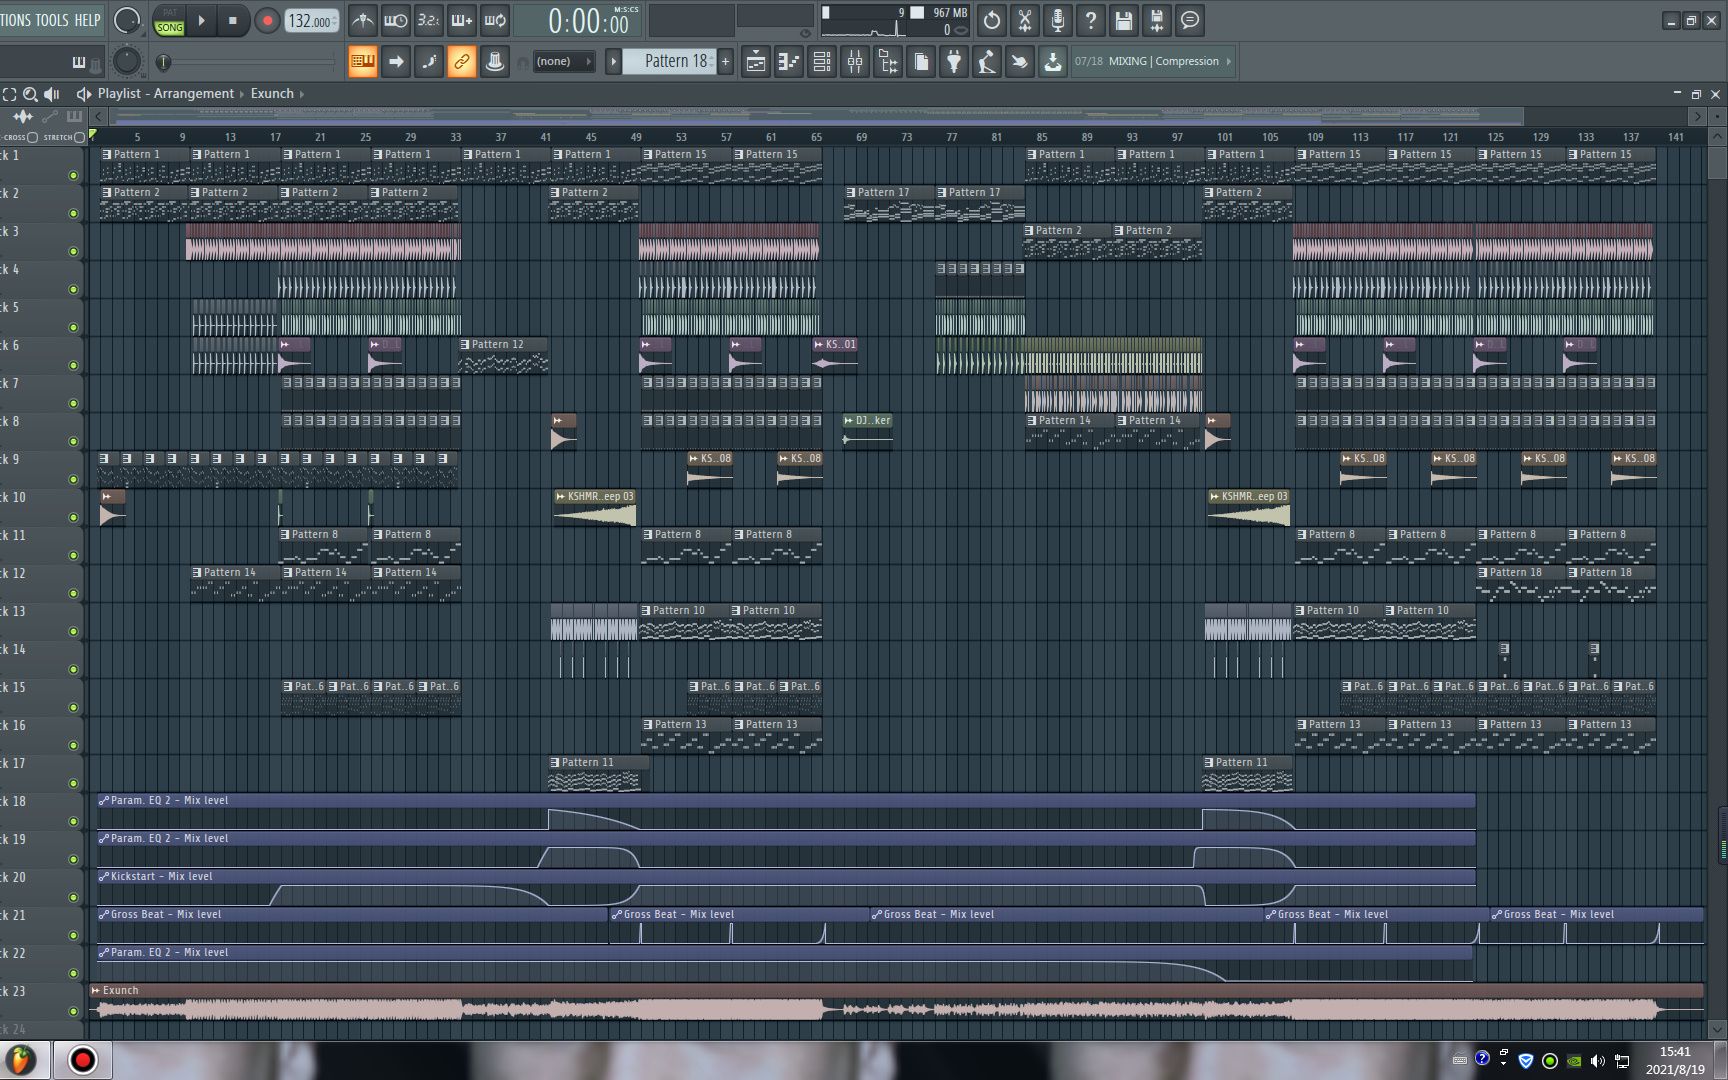Open the Mixer view icon
Image resolution: width=1728 pixels, height=1080 pixels.
855,62
